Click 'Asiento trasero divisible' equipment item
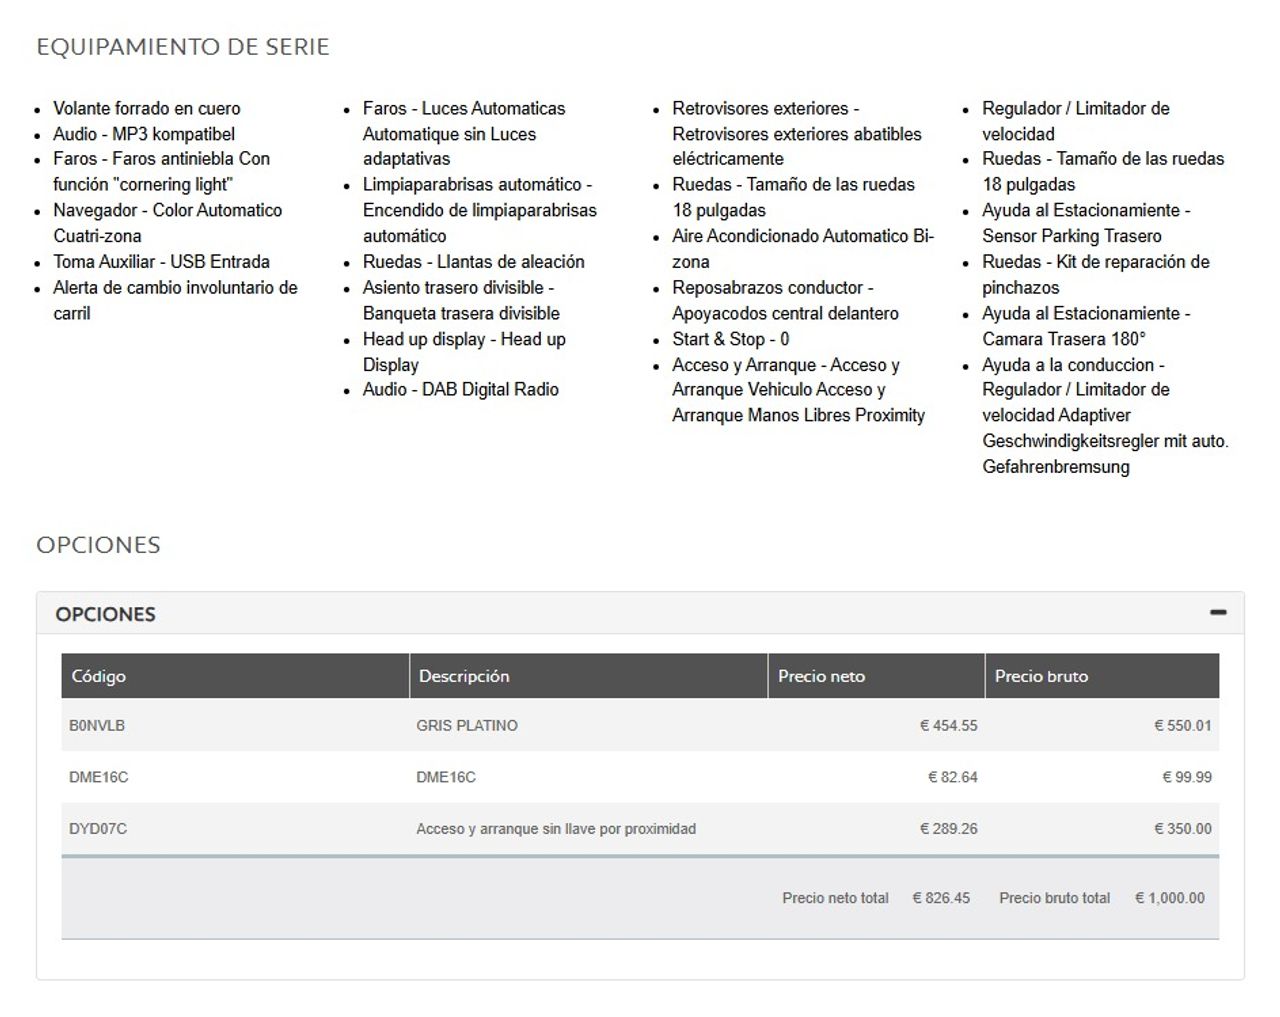 [x=461, y=300]
